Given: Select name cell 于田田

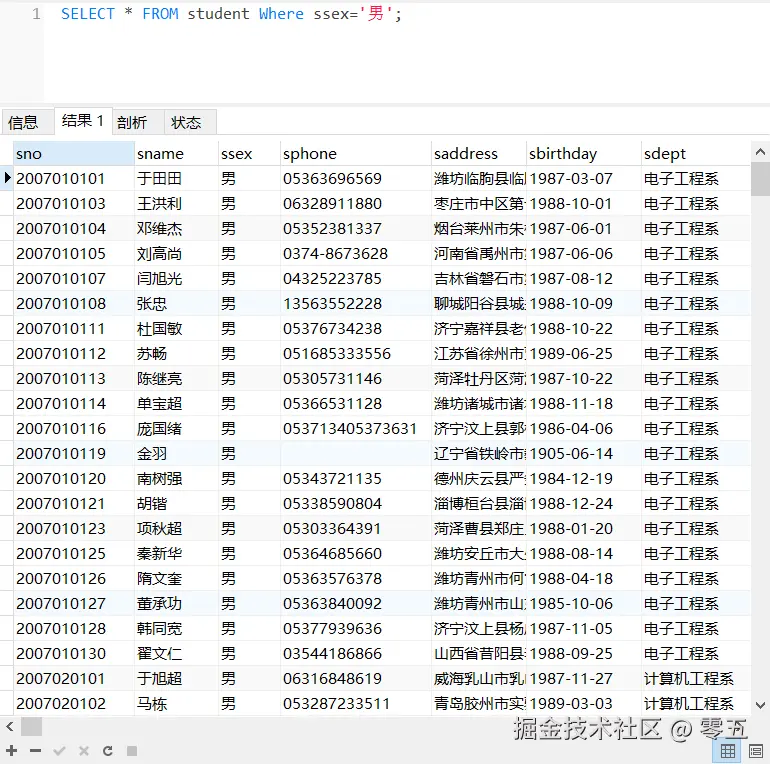Looking at the screenshot, I should 176,178.
